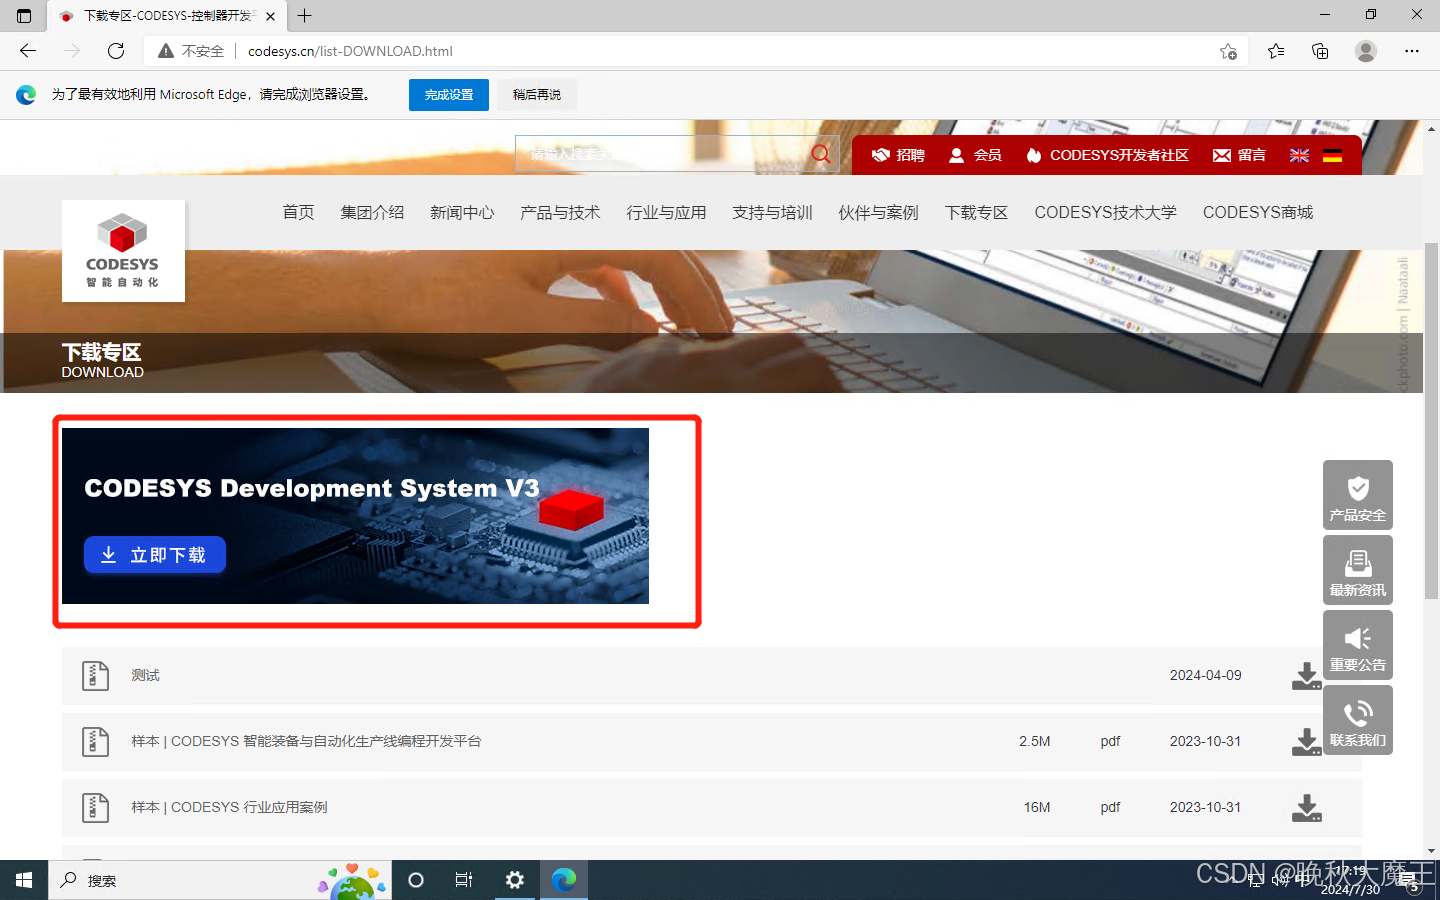Open the Collections icon

point(1320,51)
